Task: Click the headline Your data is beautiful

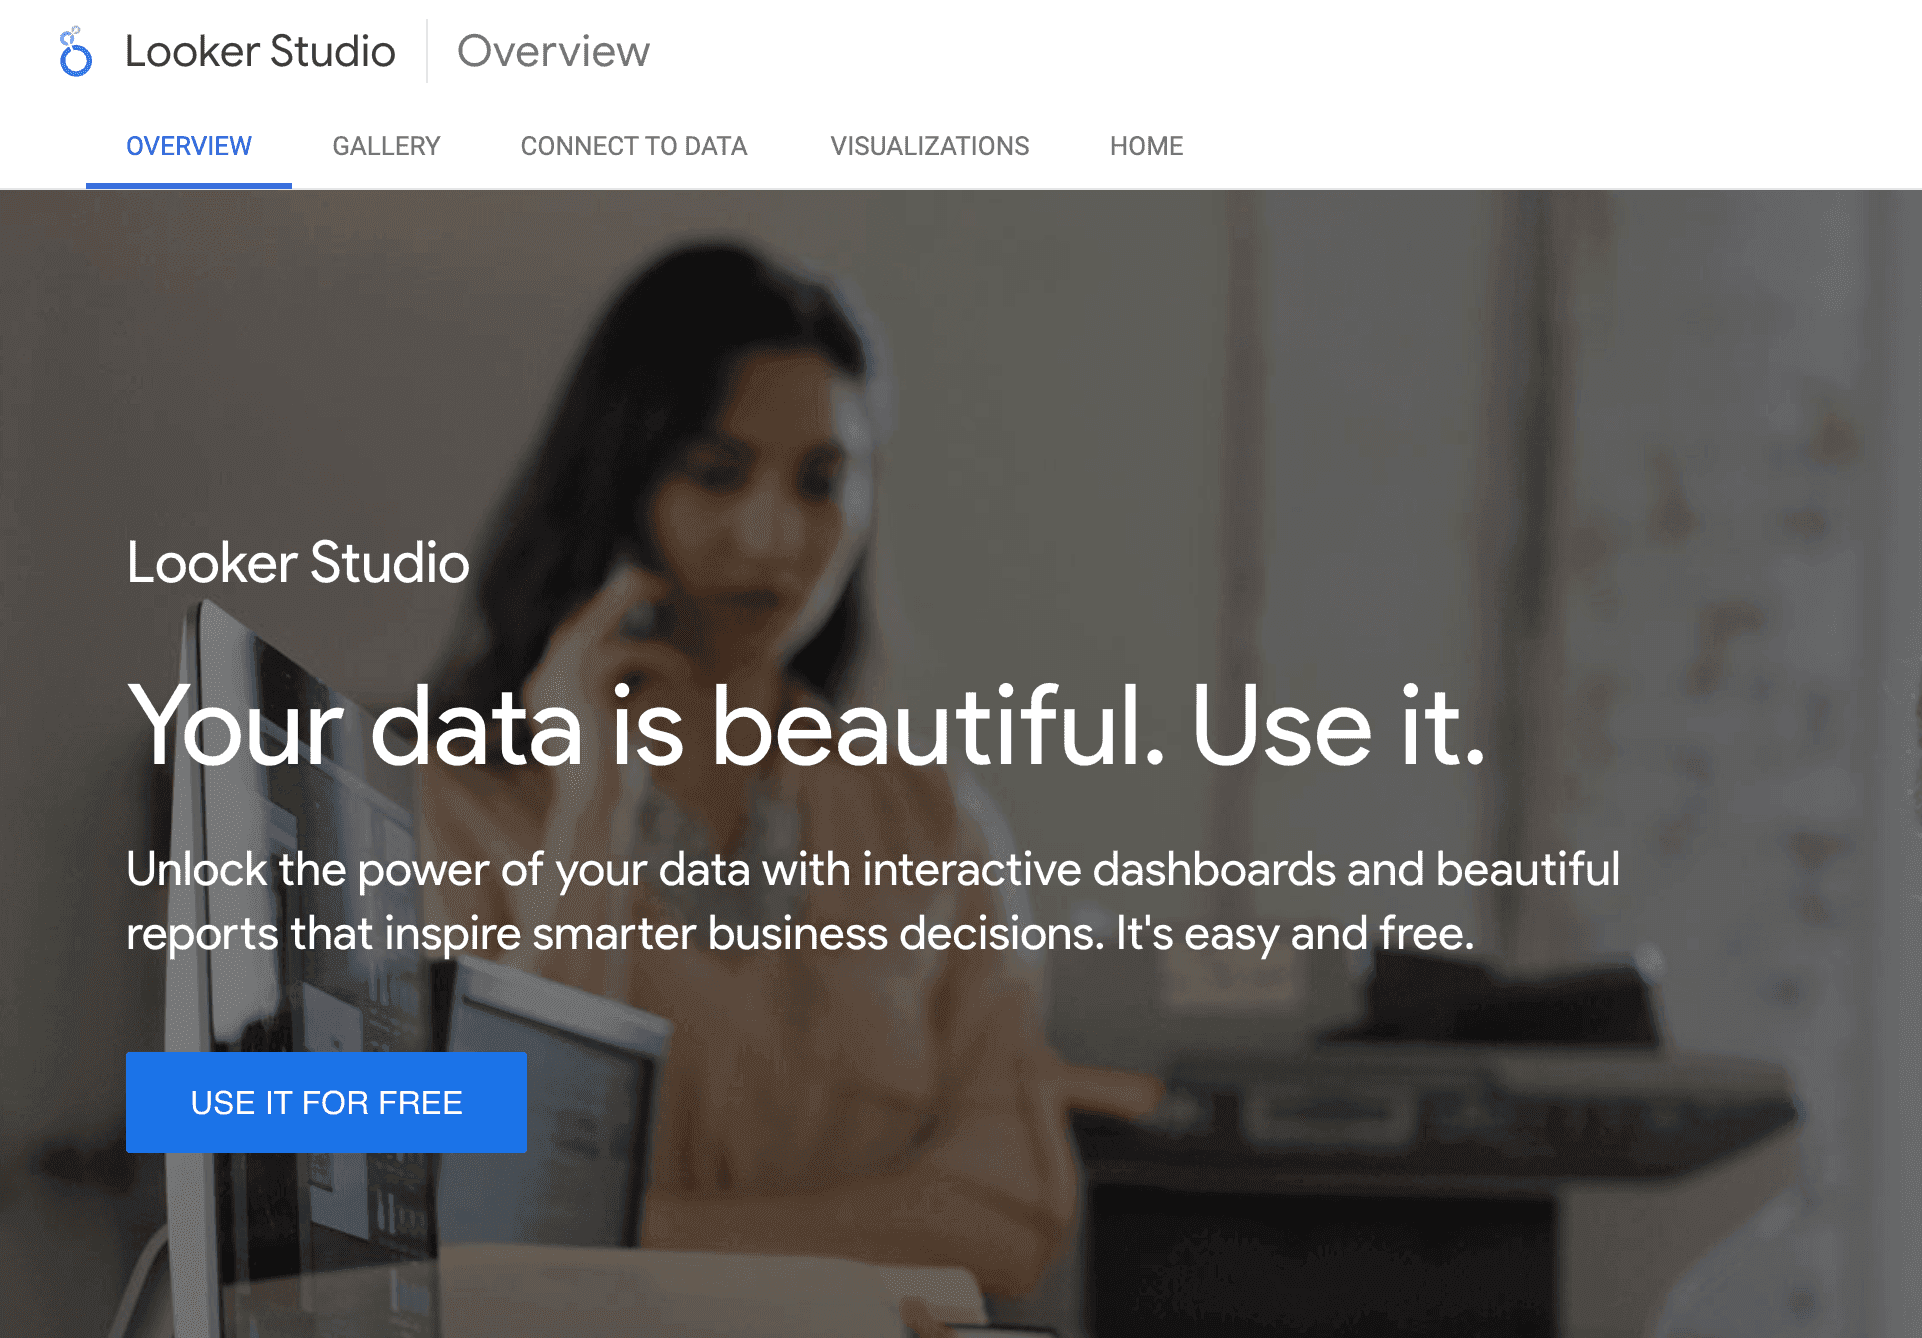Action: point(800,725)
